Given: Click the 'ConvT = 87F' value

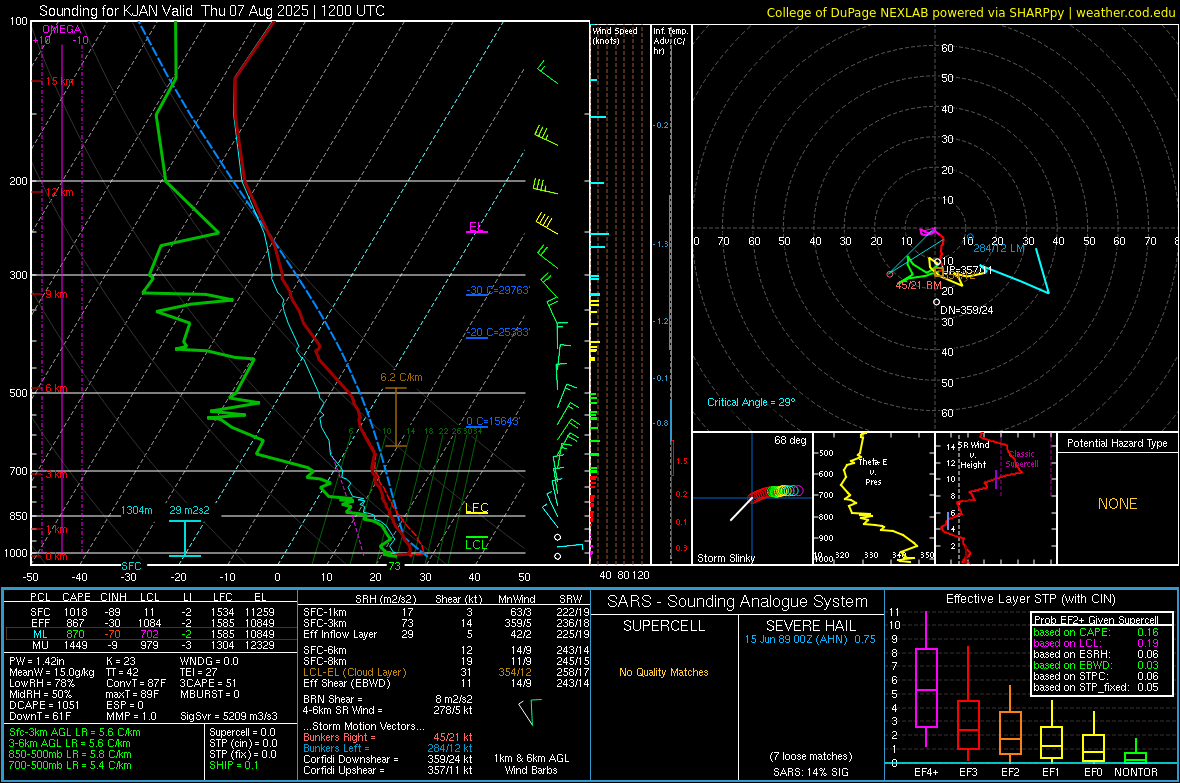Looking at the screenshot, I should tap(135, 683).
